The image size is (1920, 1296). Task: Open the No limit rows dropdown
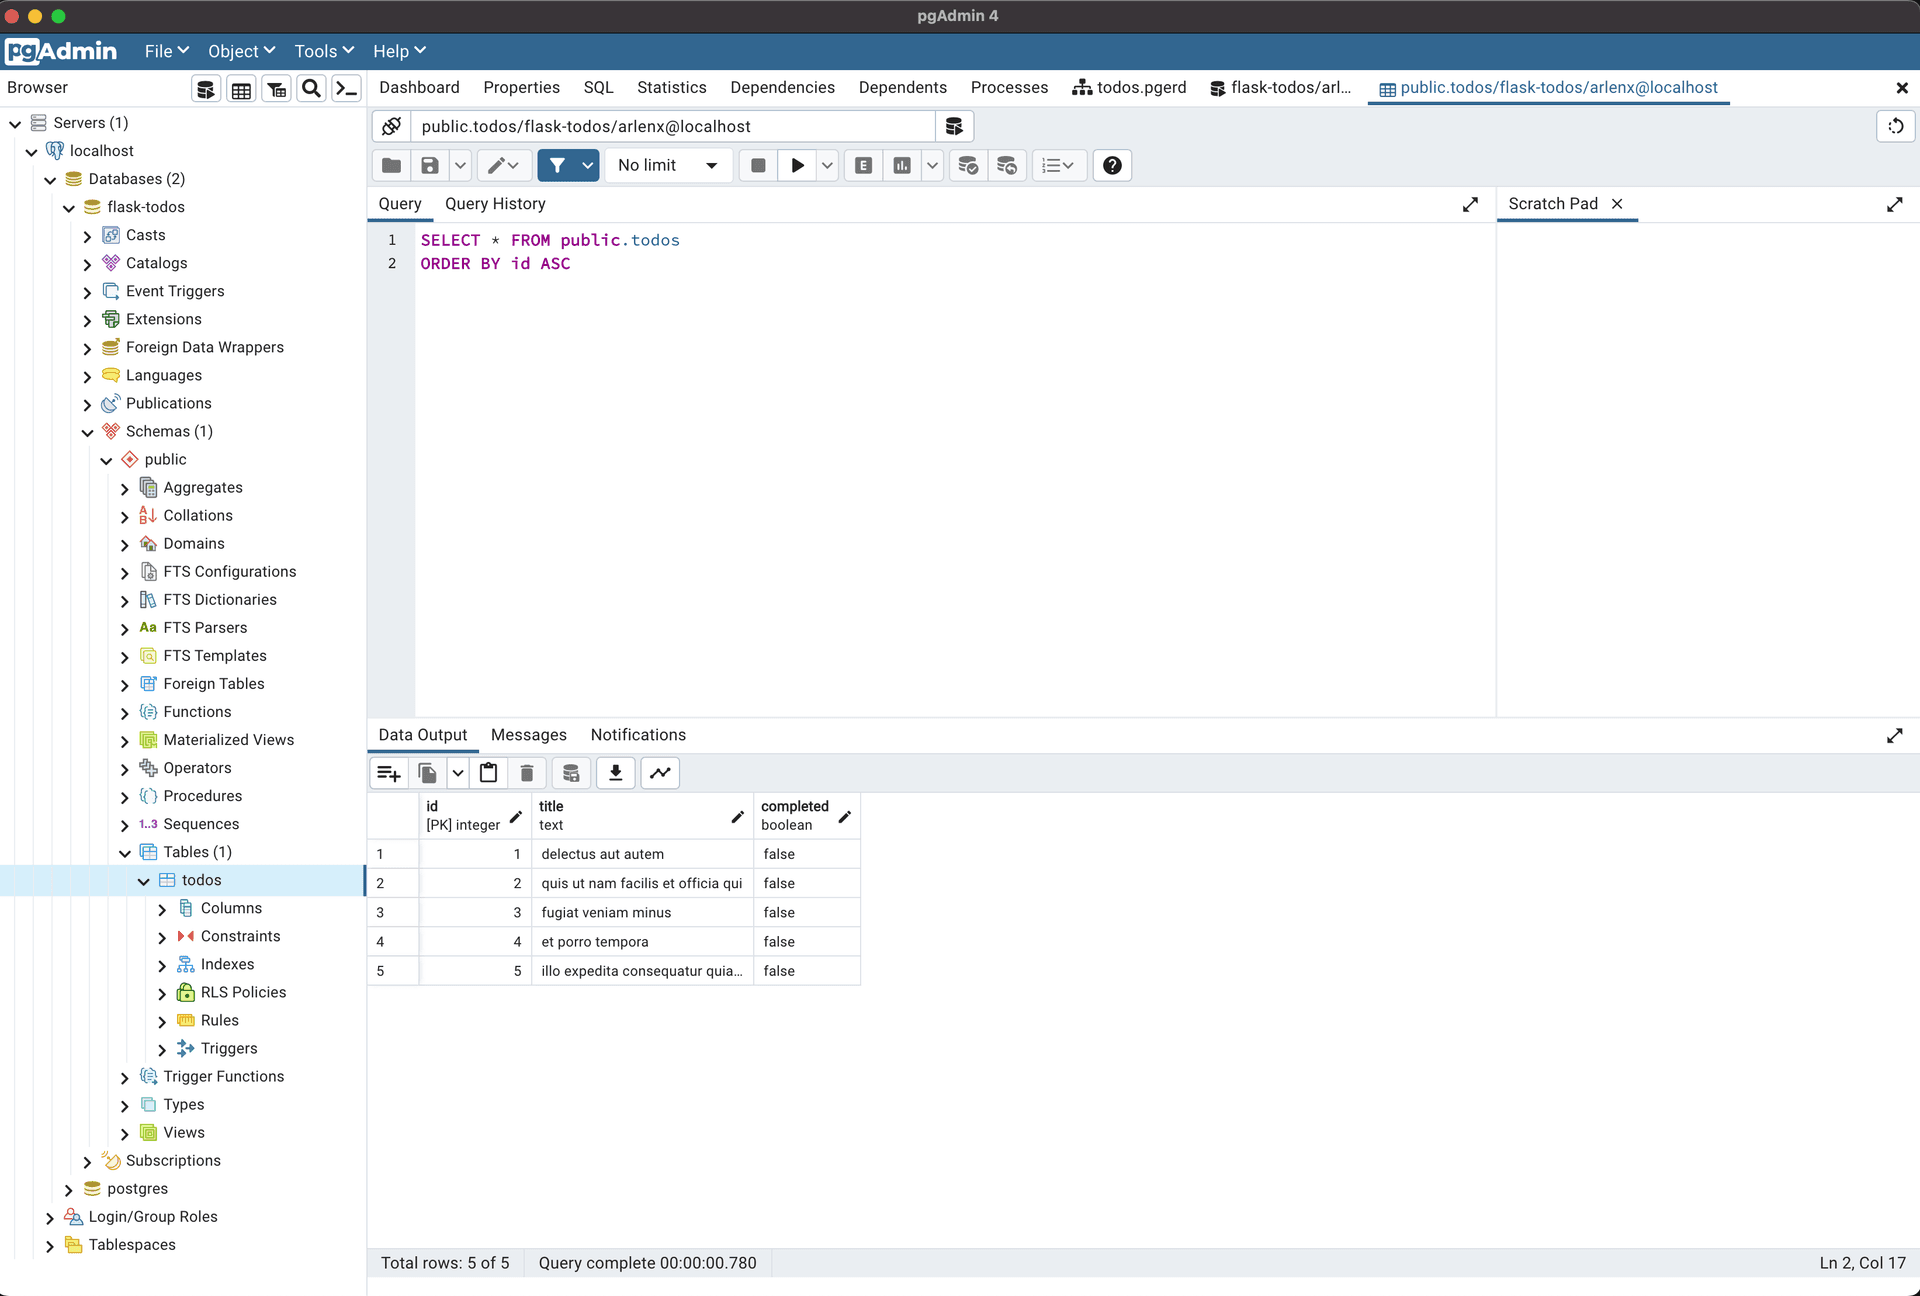coord(668,166)
